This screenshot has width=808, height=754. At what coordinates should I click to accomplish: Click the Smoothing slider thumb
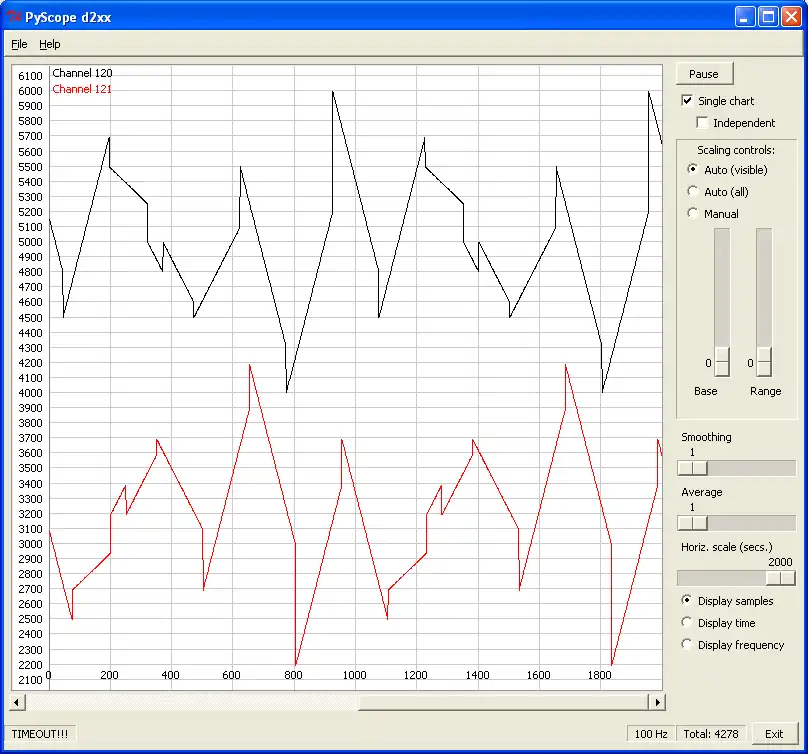692,468
